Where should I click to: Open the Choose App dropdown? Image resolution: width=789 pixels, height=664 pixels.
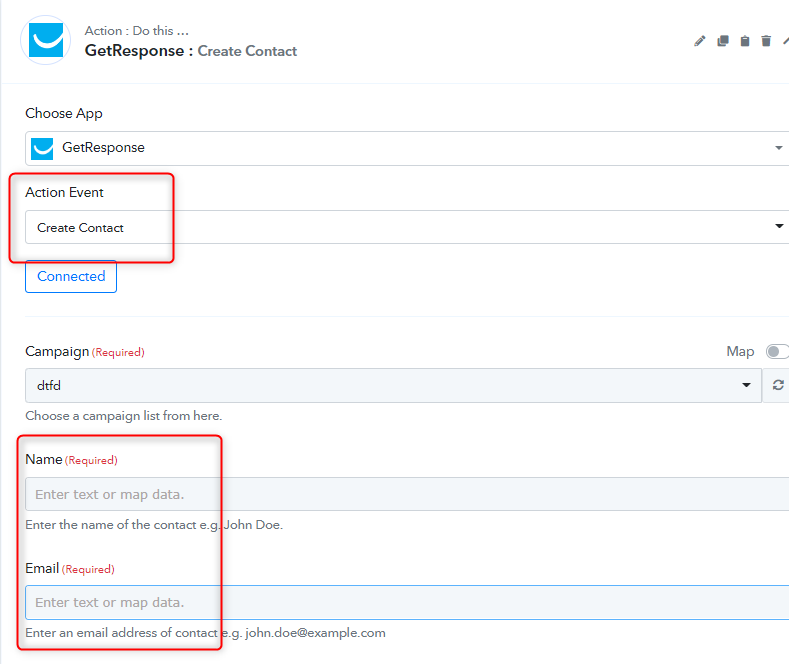click(x=407, y=148)
